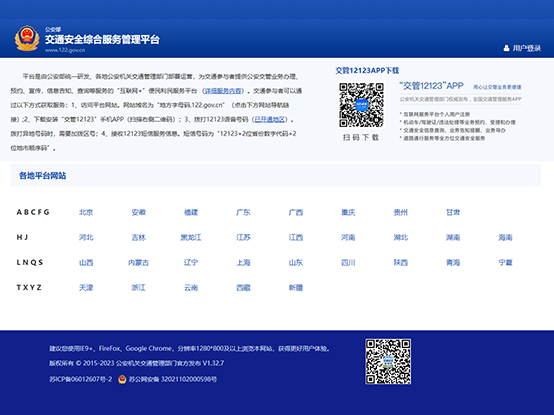The width and height of the screenshot is (554, 415).
Task: Open the 四川 platform link
Action: 348,262
